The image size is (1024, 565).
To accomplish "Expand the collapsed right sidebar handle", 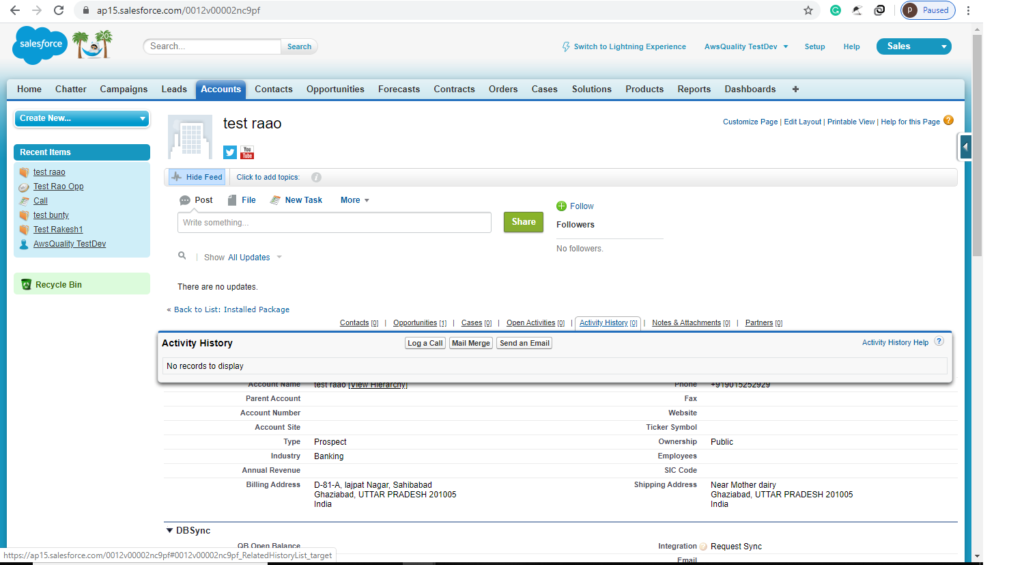I will pos(965,147).
